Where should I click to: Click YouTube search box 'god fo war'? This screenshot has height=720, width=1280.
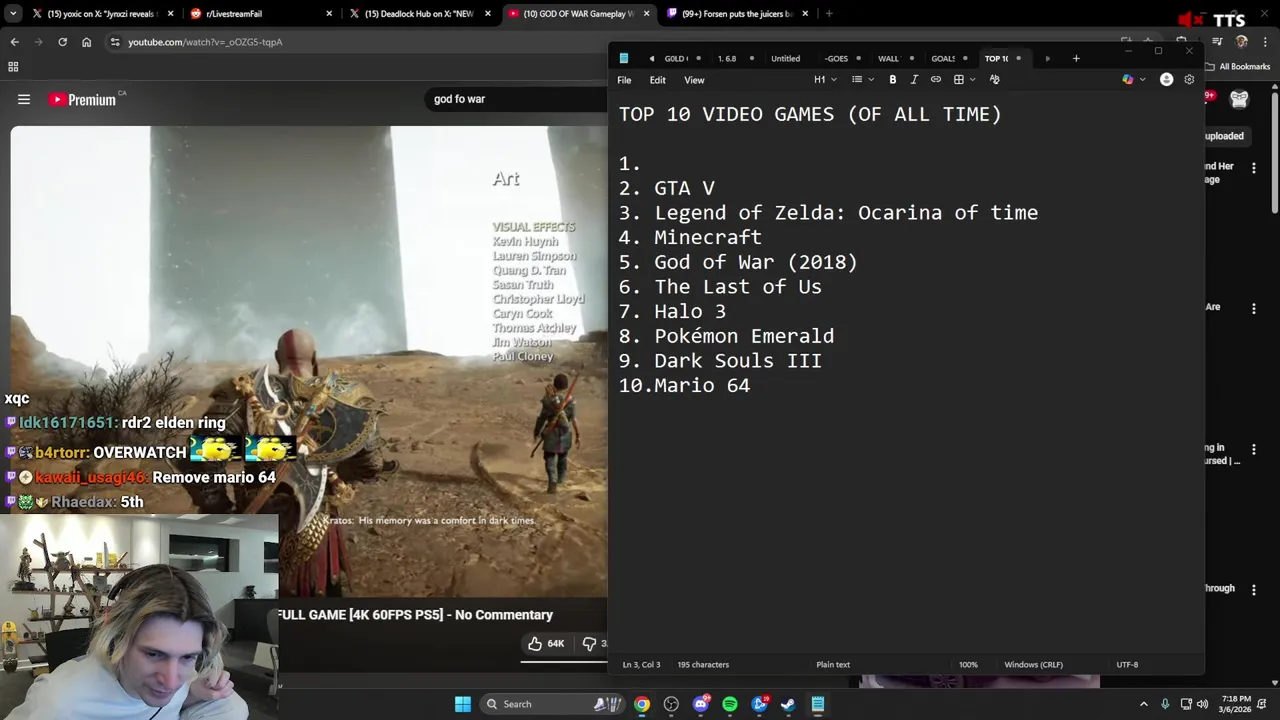click(x=518, y=99)
